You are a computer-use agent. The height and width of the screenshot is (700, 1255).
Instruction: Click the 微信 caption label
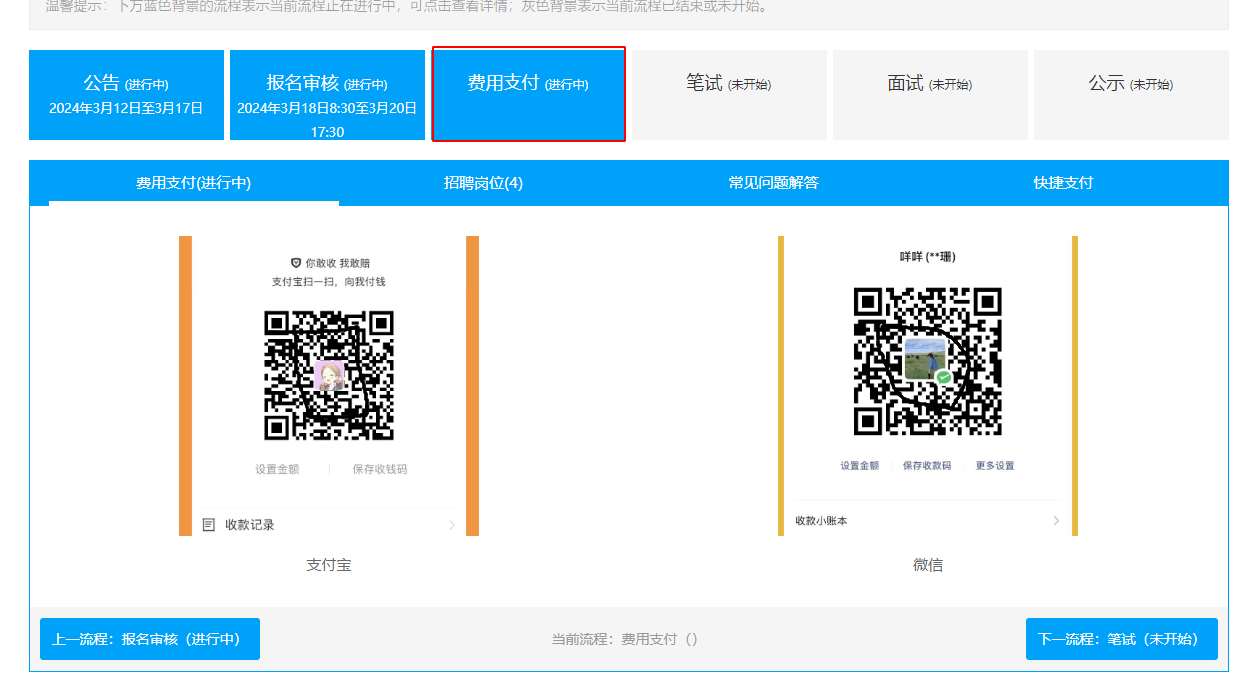coord(928,565)
